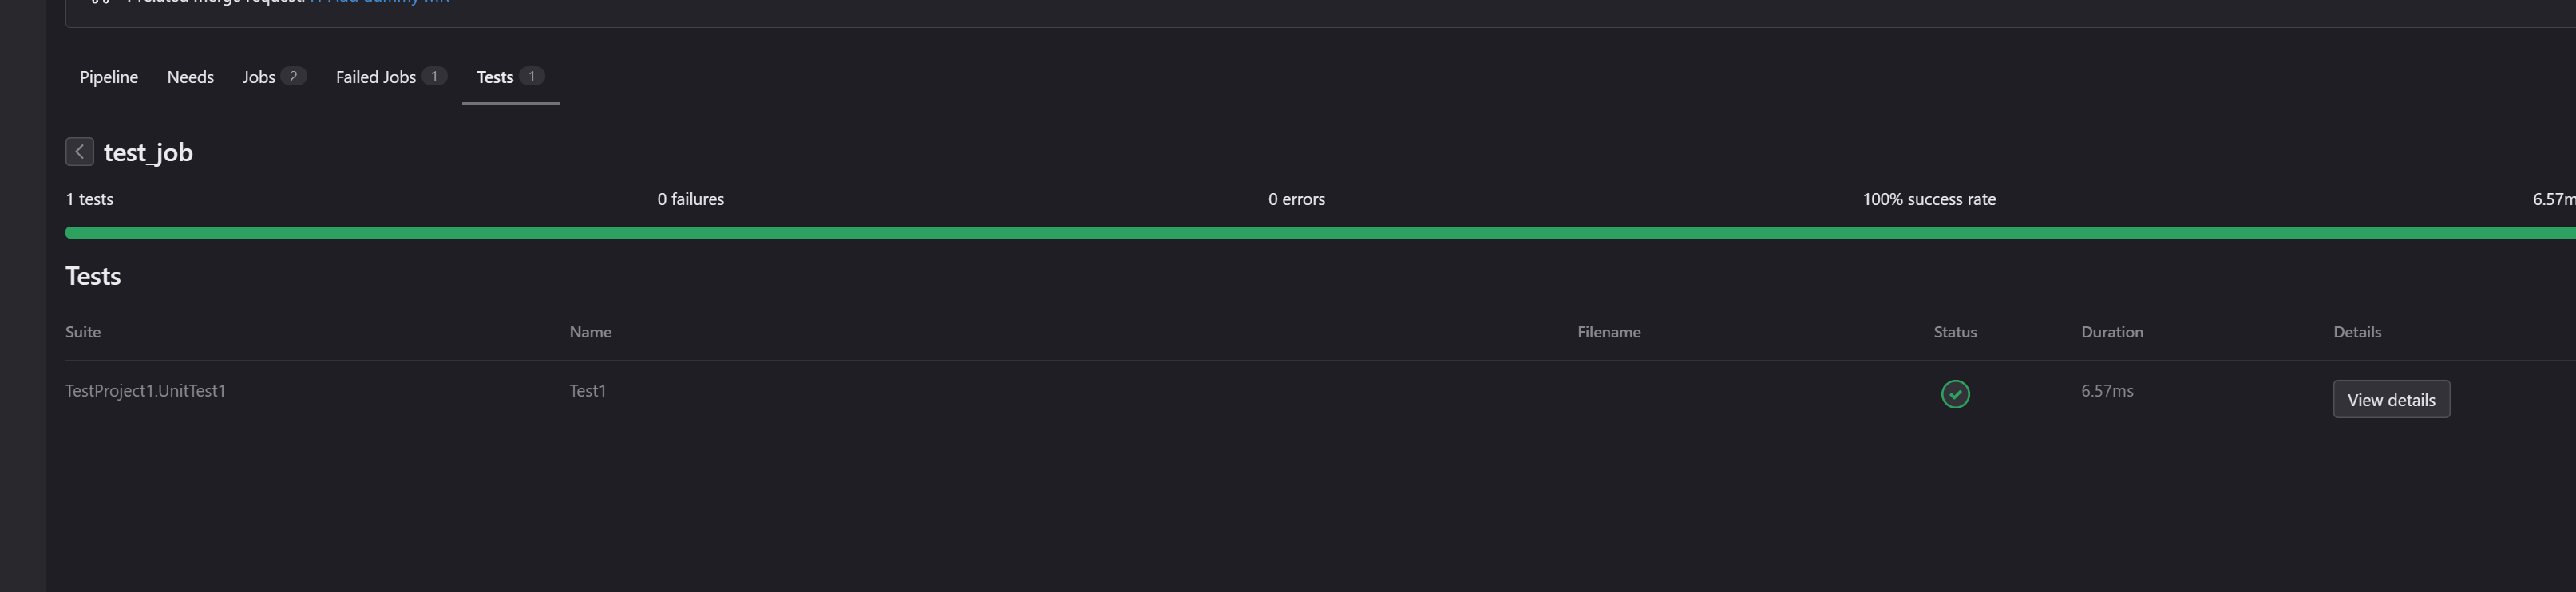
Task: Click the Test1 name cell
Action: (x=588, y=391)
